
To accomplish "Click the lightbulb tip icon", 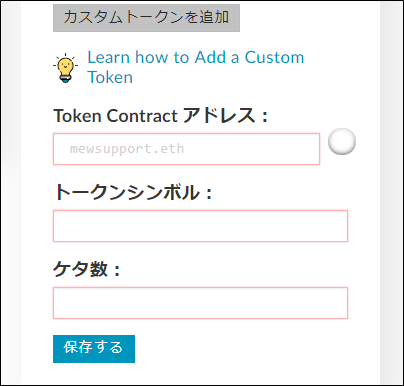I will click(65, 68).
